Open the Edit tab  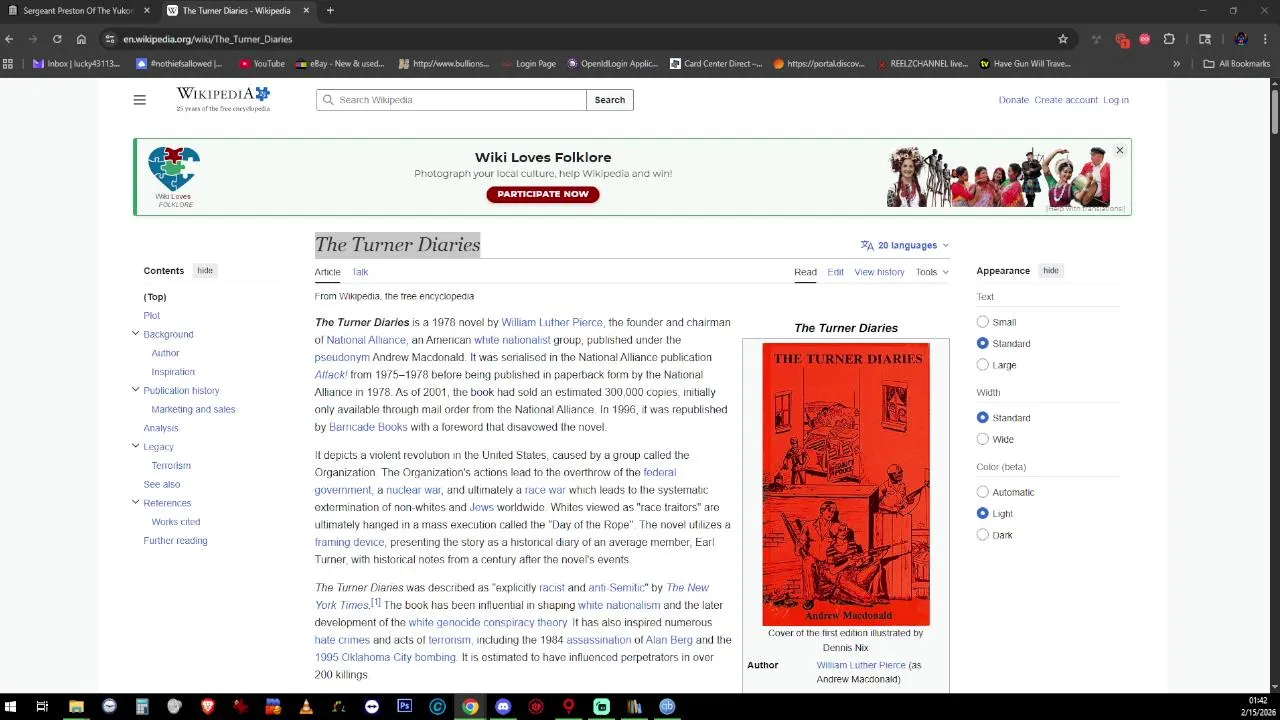pyautogui.click(x=835, y=272)
